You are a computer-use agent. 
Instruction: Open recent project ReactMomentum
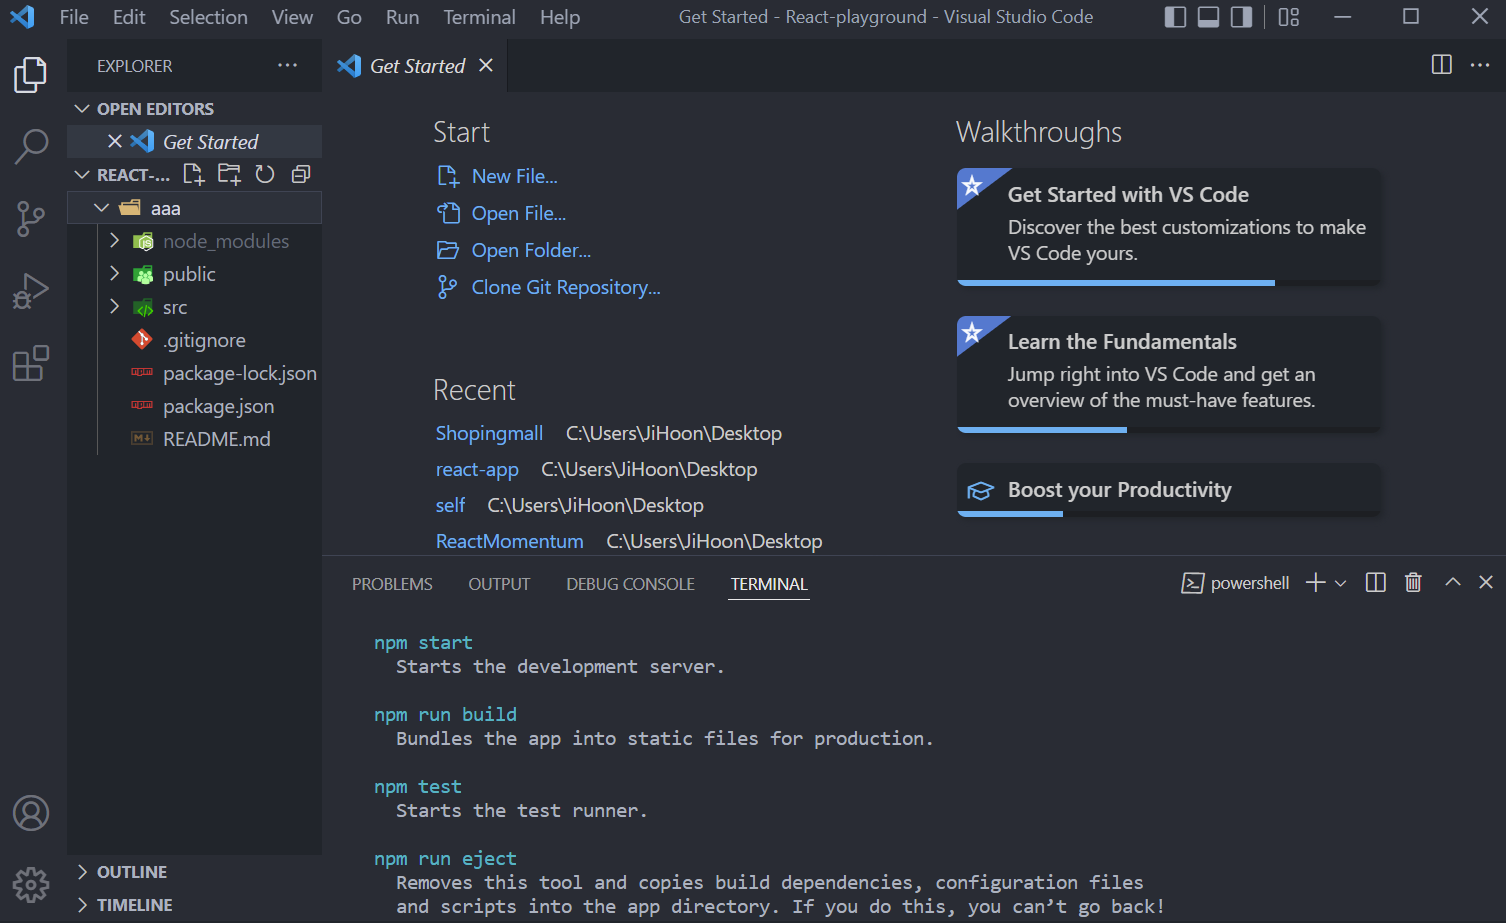pyautogui.click(x=509, y=541)
